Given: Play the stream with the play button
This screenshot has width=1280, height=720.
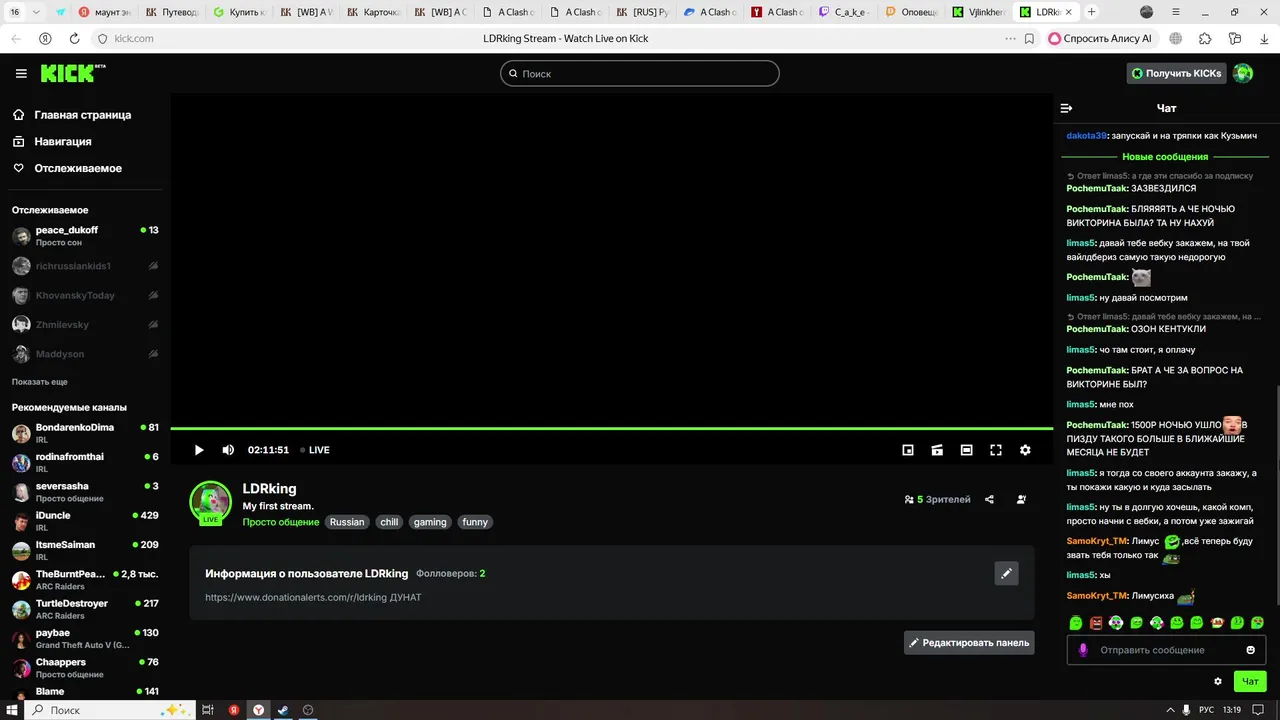Looking at the screenshot, I should coord(198,450).
